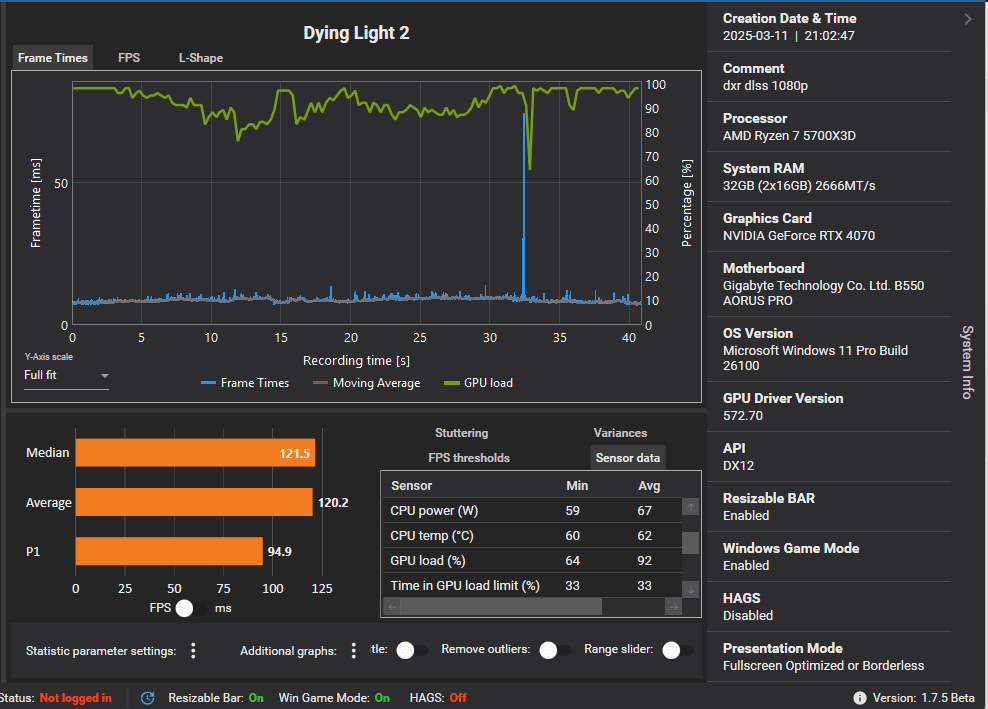Toggle GPU load legend entry
The image size is (988, 709).
click(x=478, y=383)
